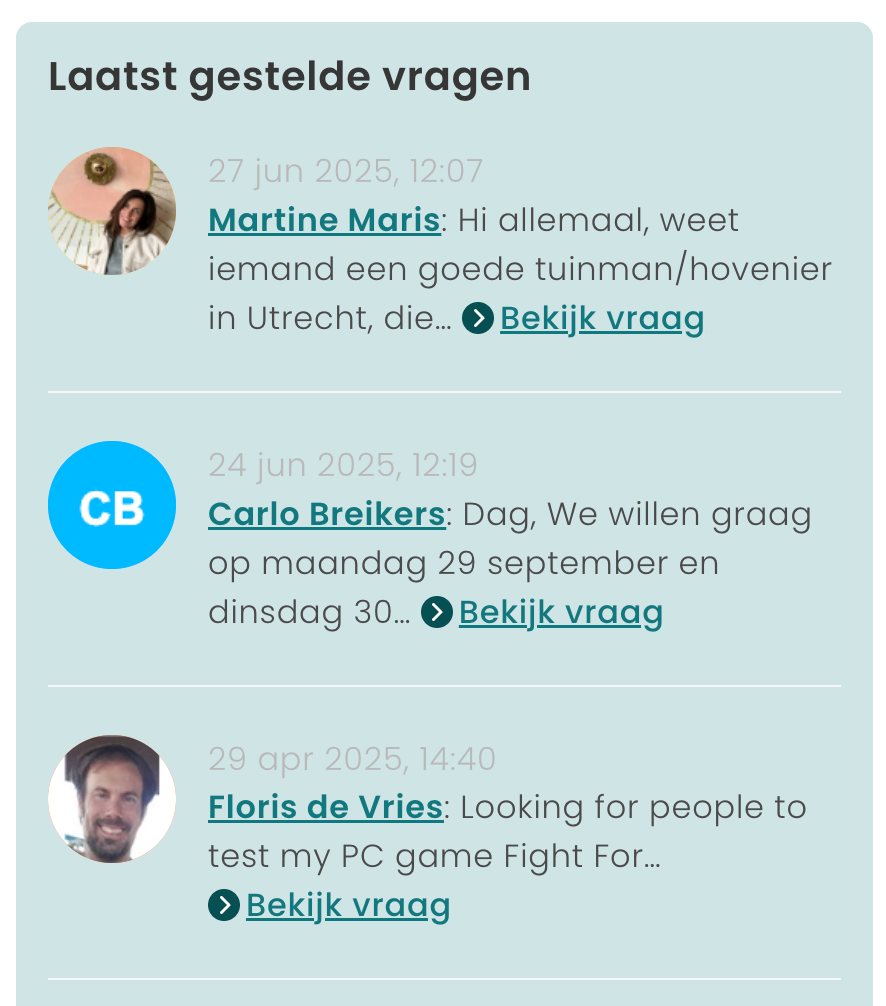Click the arrow icon beside Carlo's Bekijk vraag

(x=437, y=612)
